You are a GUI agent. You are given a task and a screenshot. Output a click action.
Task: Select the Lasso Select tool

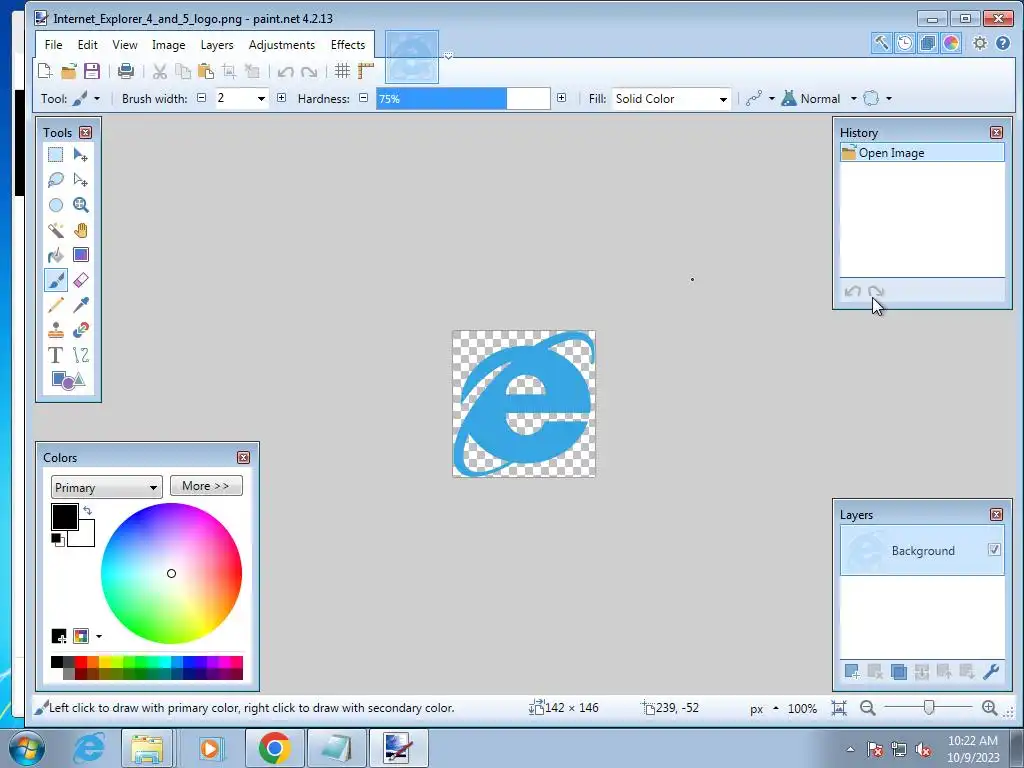pos(56,180)
